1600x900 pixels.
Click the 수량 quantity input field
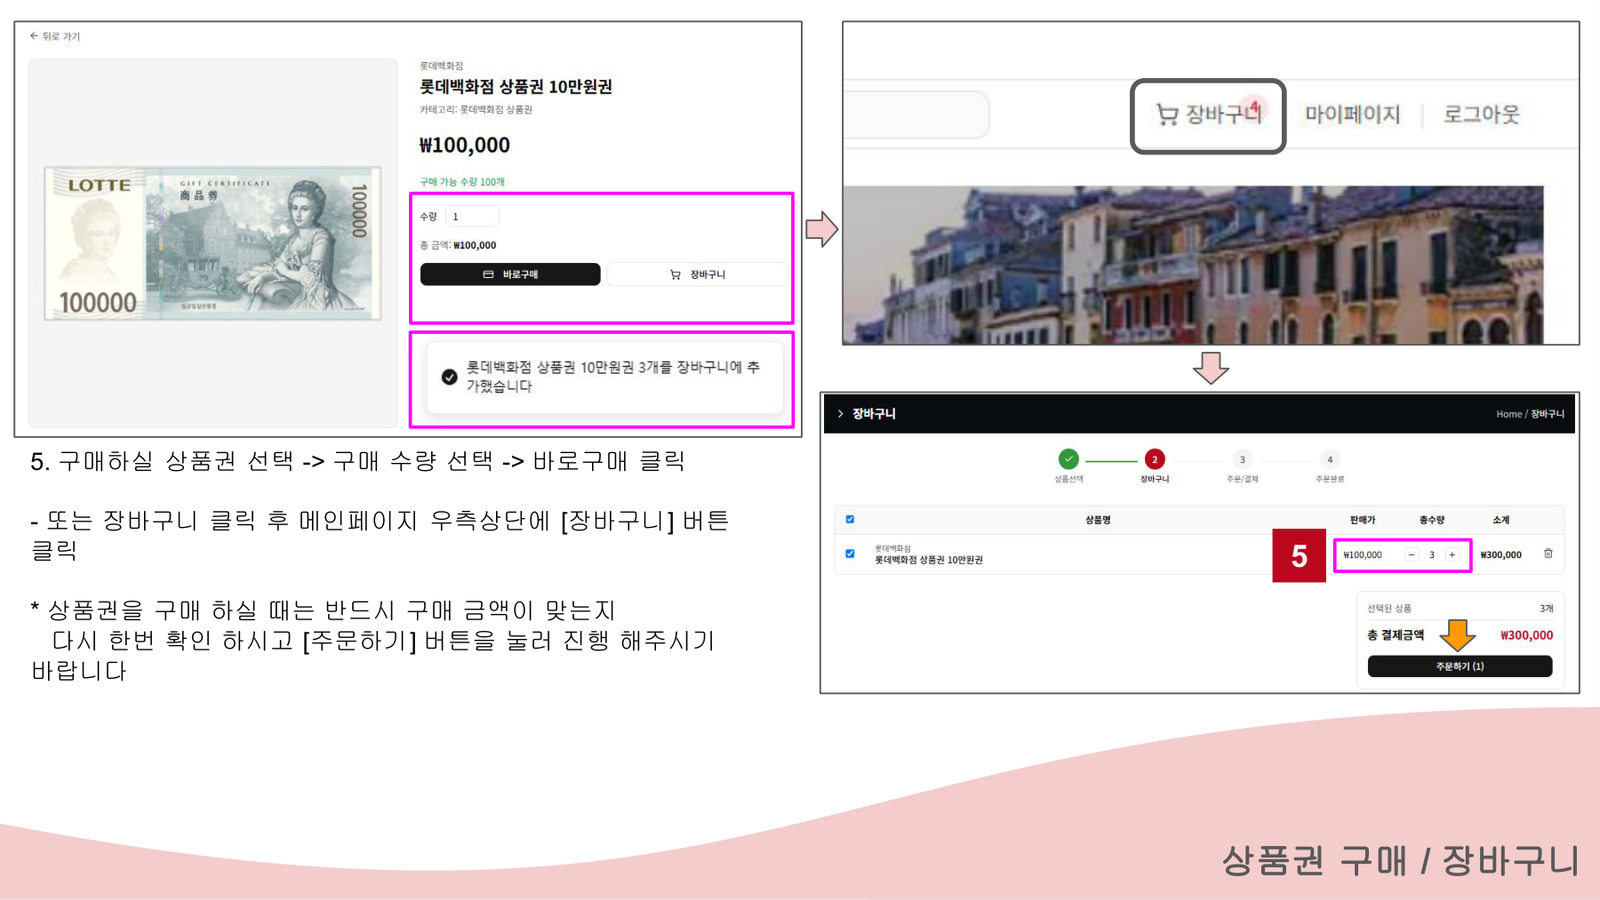[x=472, y=216]
